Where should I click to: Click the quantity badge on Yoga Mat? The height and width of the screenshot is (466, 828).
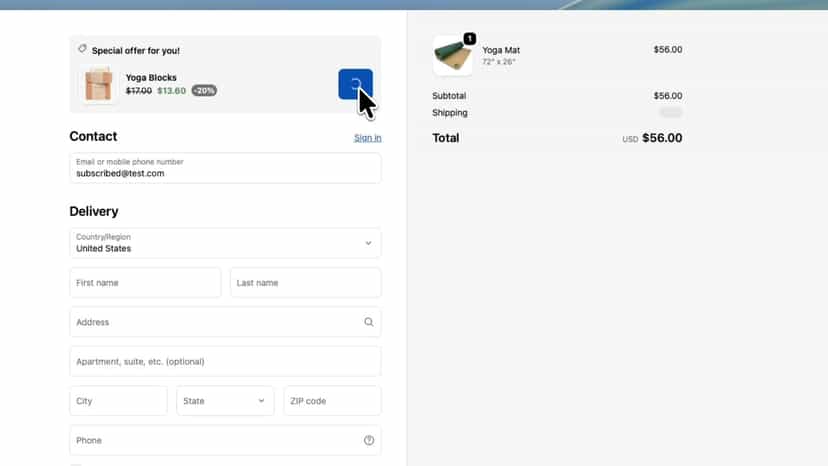pos(469,39)
